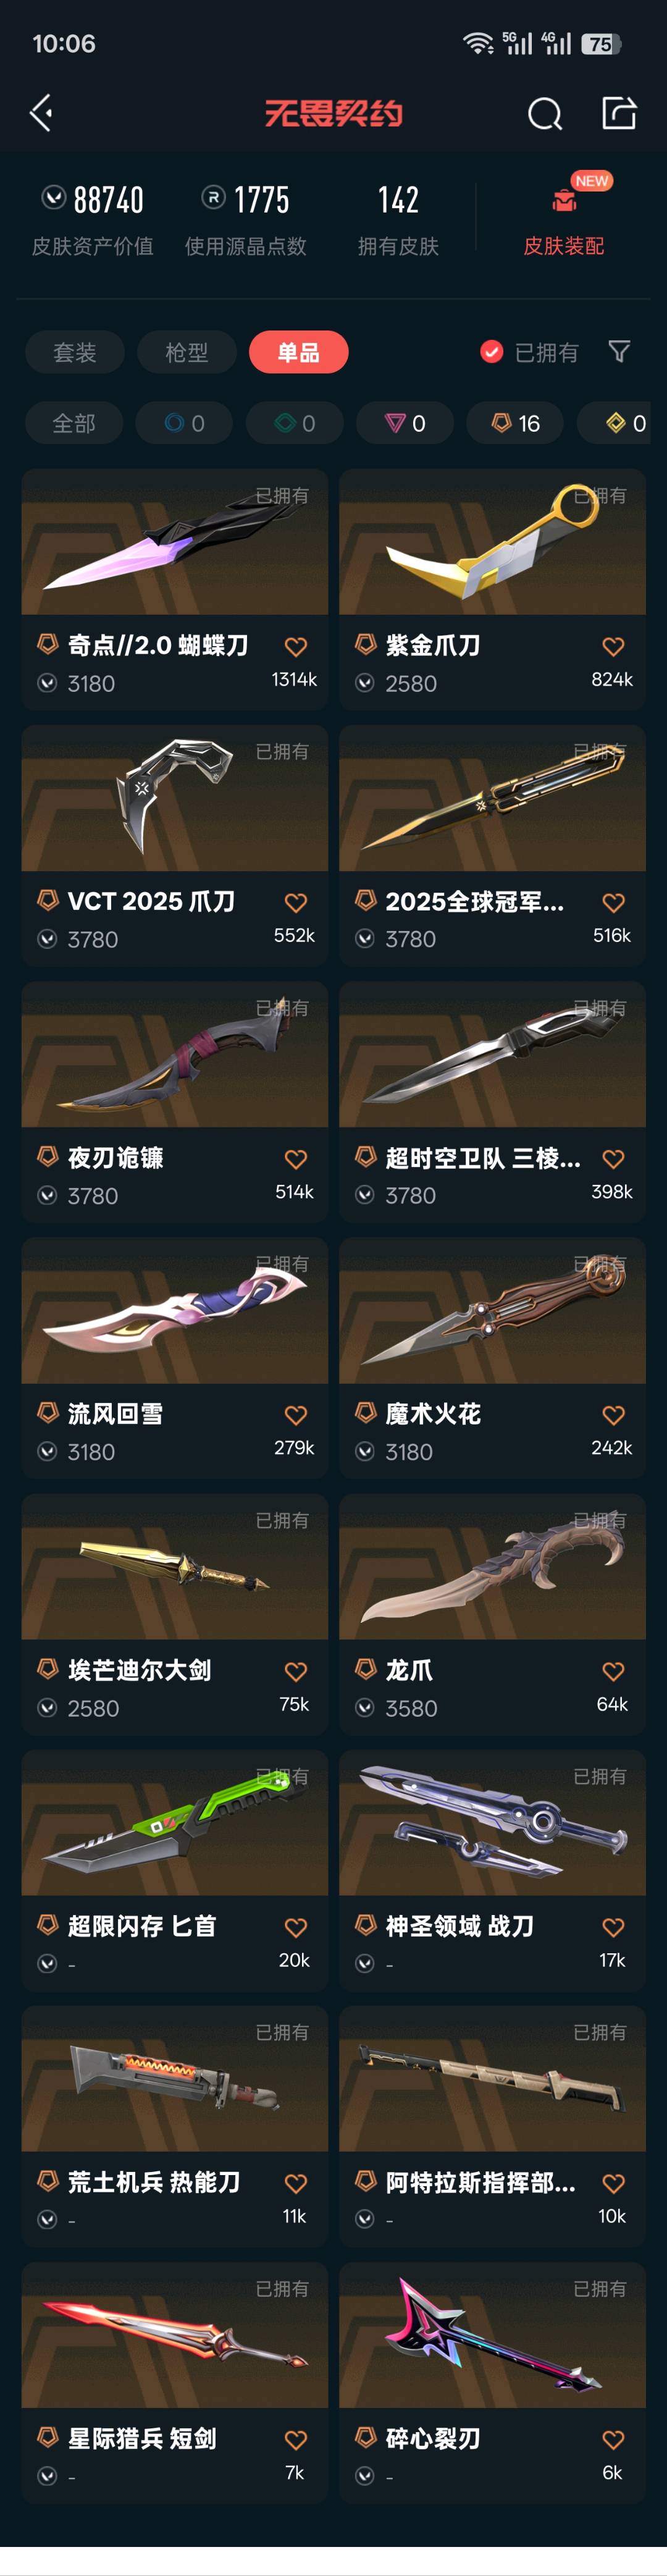Tap the share icon top right
This screenshot has height=2576, width=667.
pyautogui.click(x=619, y=113)
